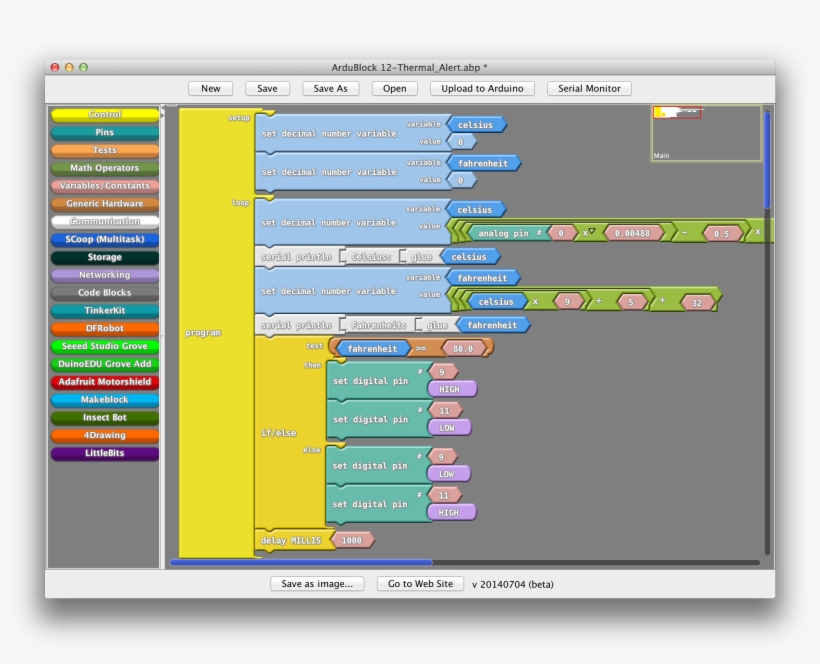The image size is (820, 664).
Task: Click the horizontal canvas scrollbar
Action: (x=300, y=562)
